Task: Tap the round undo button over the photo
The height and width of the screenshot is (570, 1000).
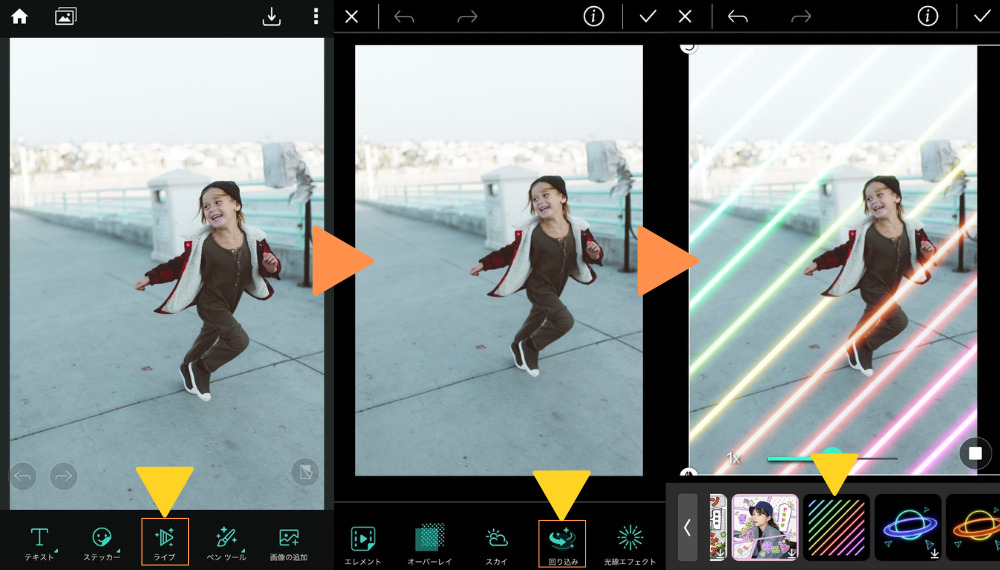Action: click(x=23, y=476)
